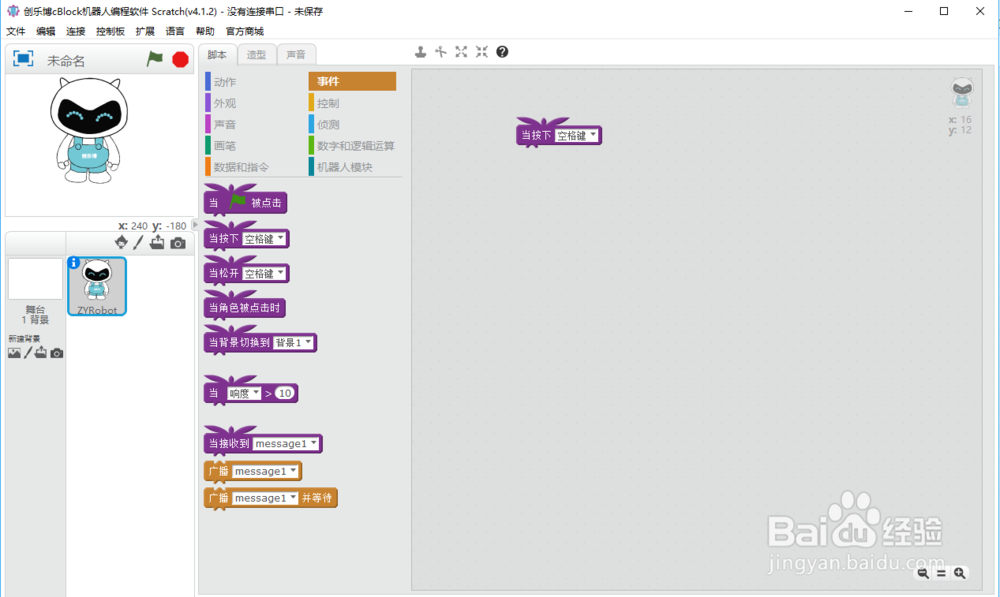This screenshot has height=597, width=1000.
Task: Capture a new sprite with the camera icon
Action: pos(178,243)
